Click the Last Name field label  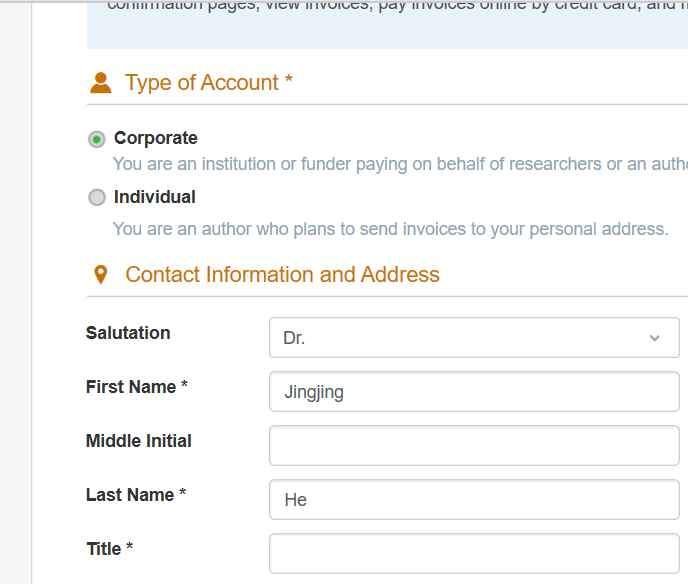click(x=135, y=495)
